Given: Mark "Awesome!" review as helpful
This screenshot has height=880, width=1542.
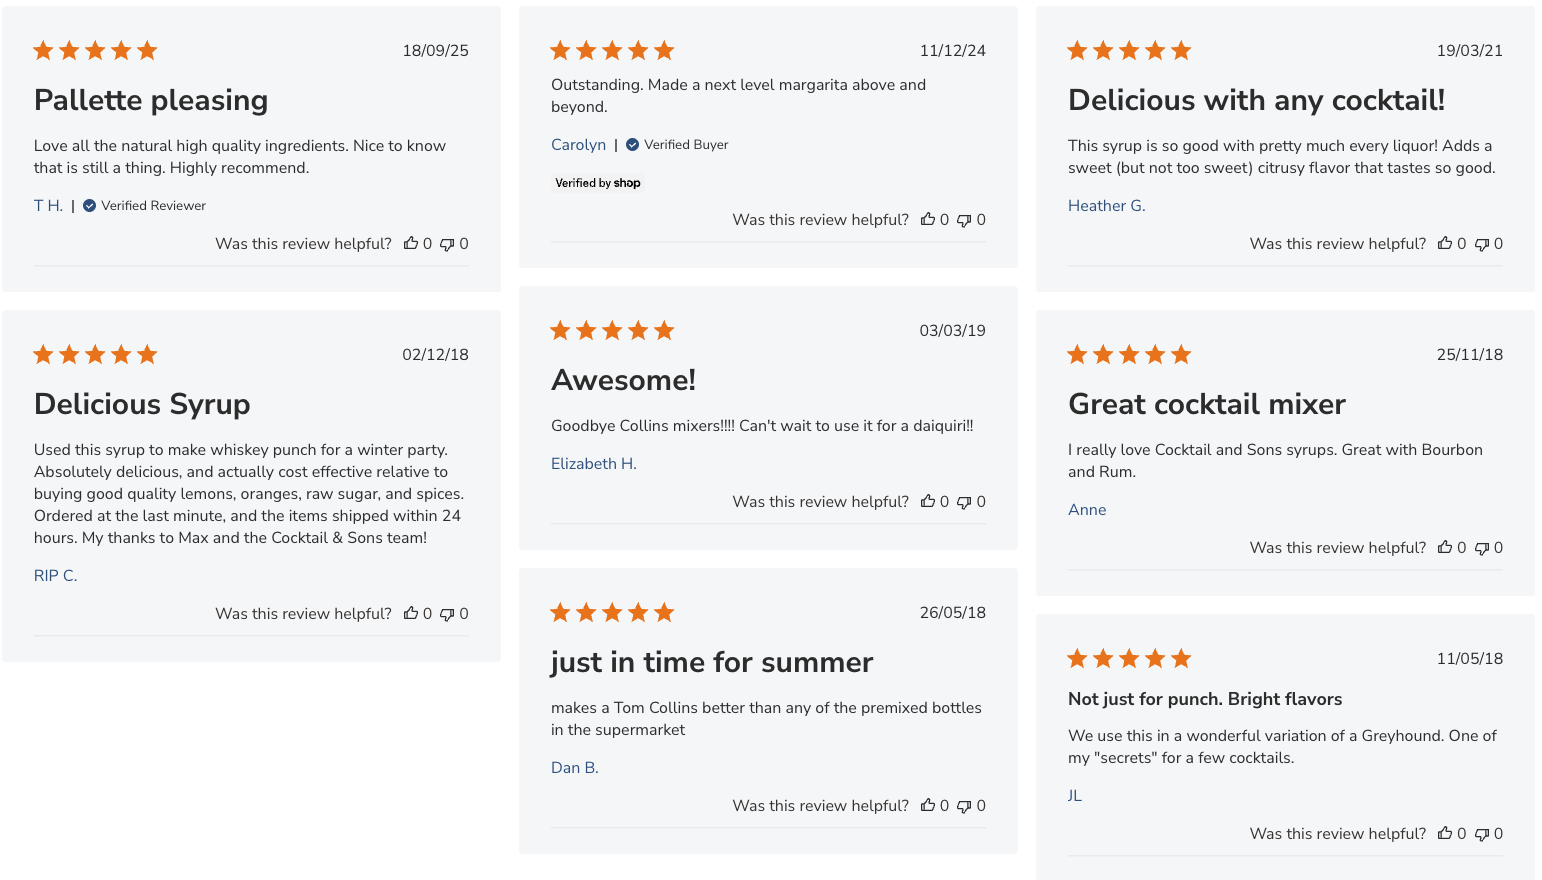Looking at the screenshot, I should pyautogui.click(x=928, y=501).
